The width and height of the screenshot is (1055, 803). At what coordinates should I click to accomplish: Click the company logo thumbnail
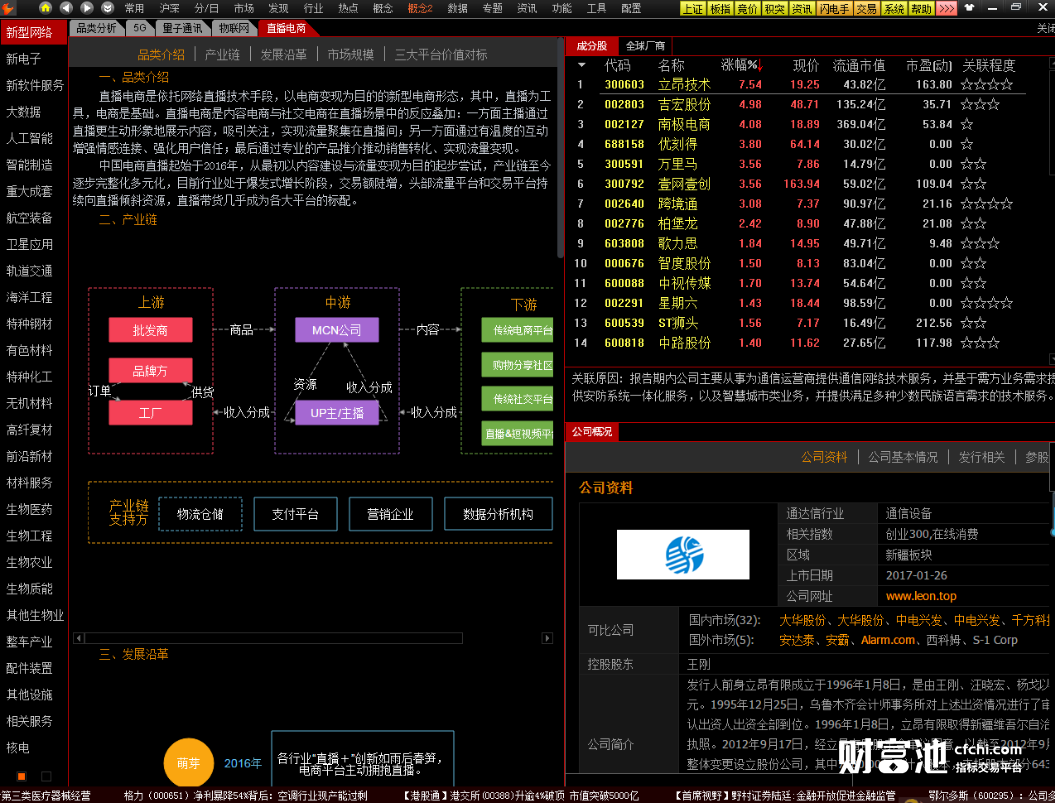(683, 554)
